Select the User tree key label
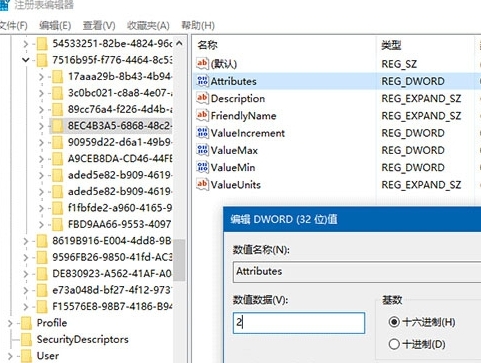The height and width of the screenshot is (363, 481). click(x=48, y=356)
